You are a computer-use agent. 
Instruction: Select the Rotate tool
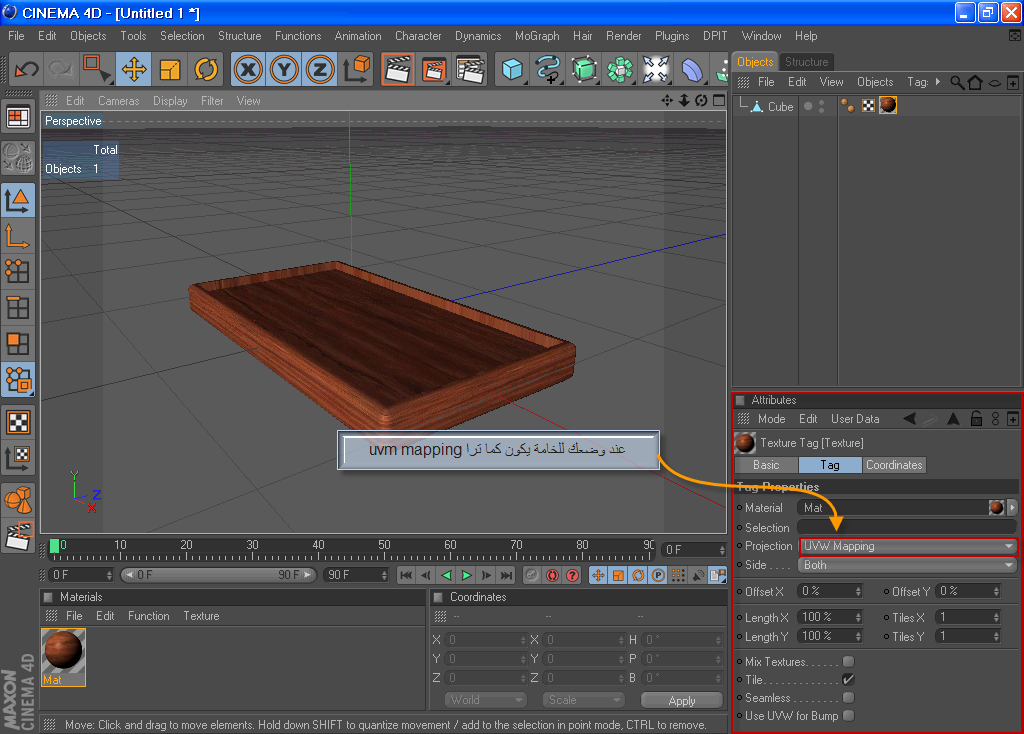[206, 69]
